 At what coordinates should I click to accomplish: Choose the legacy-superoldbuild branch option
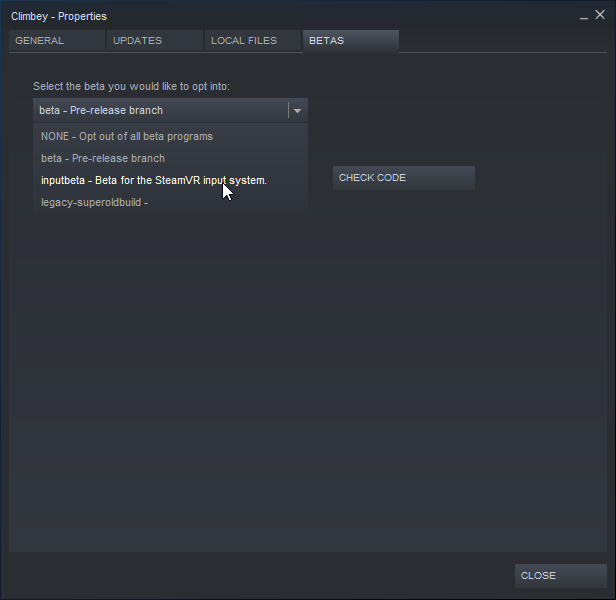pyautogui.click(x=170, y=202)
